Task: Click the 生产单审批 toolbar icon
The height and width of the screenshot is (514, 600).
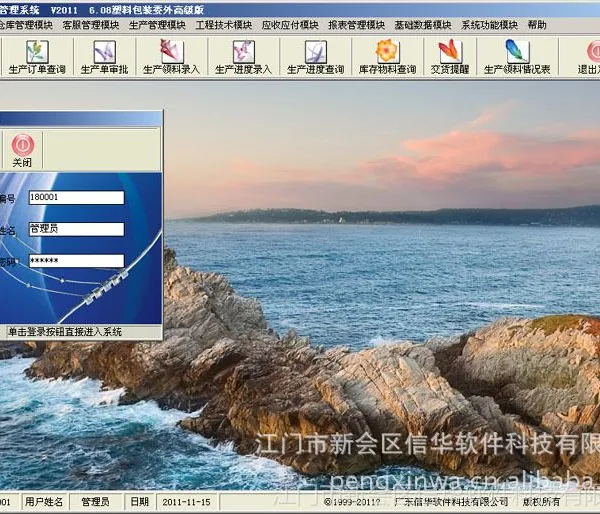Action: click(x=104, y=52)
